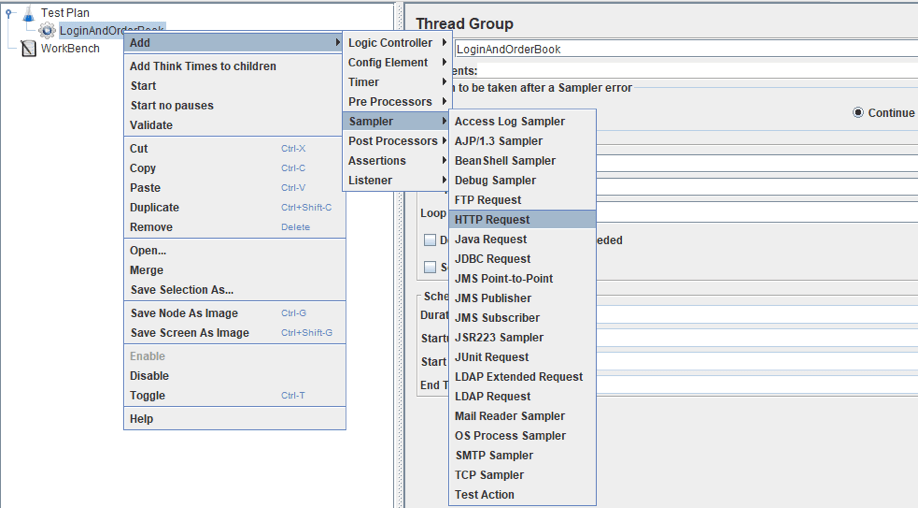Expand the Pre Processors submenu

pyautogui.click(x=396, y=102)
